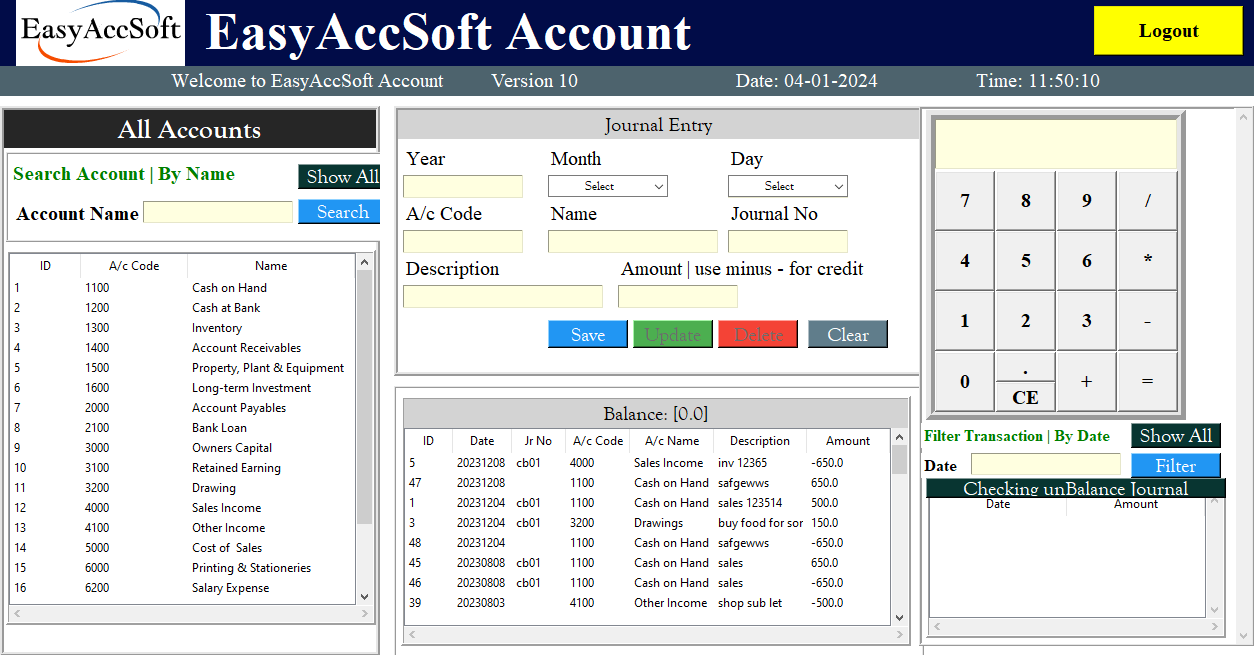Click the blue Filter button
Viewport: 1254px width, 655px height.
tap(1176, 466)
